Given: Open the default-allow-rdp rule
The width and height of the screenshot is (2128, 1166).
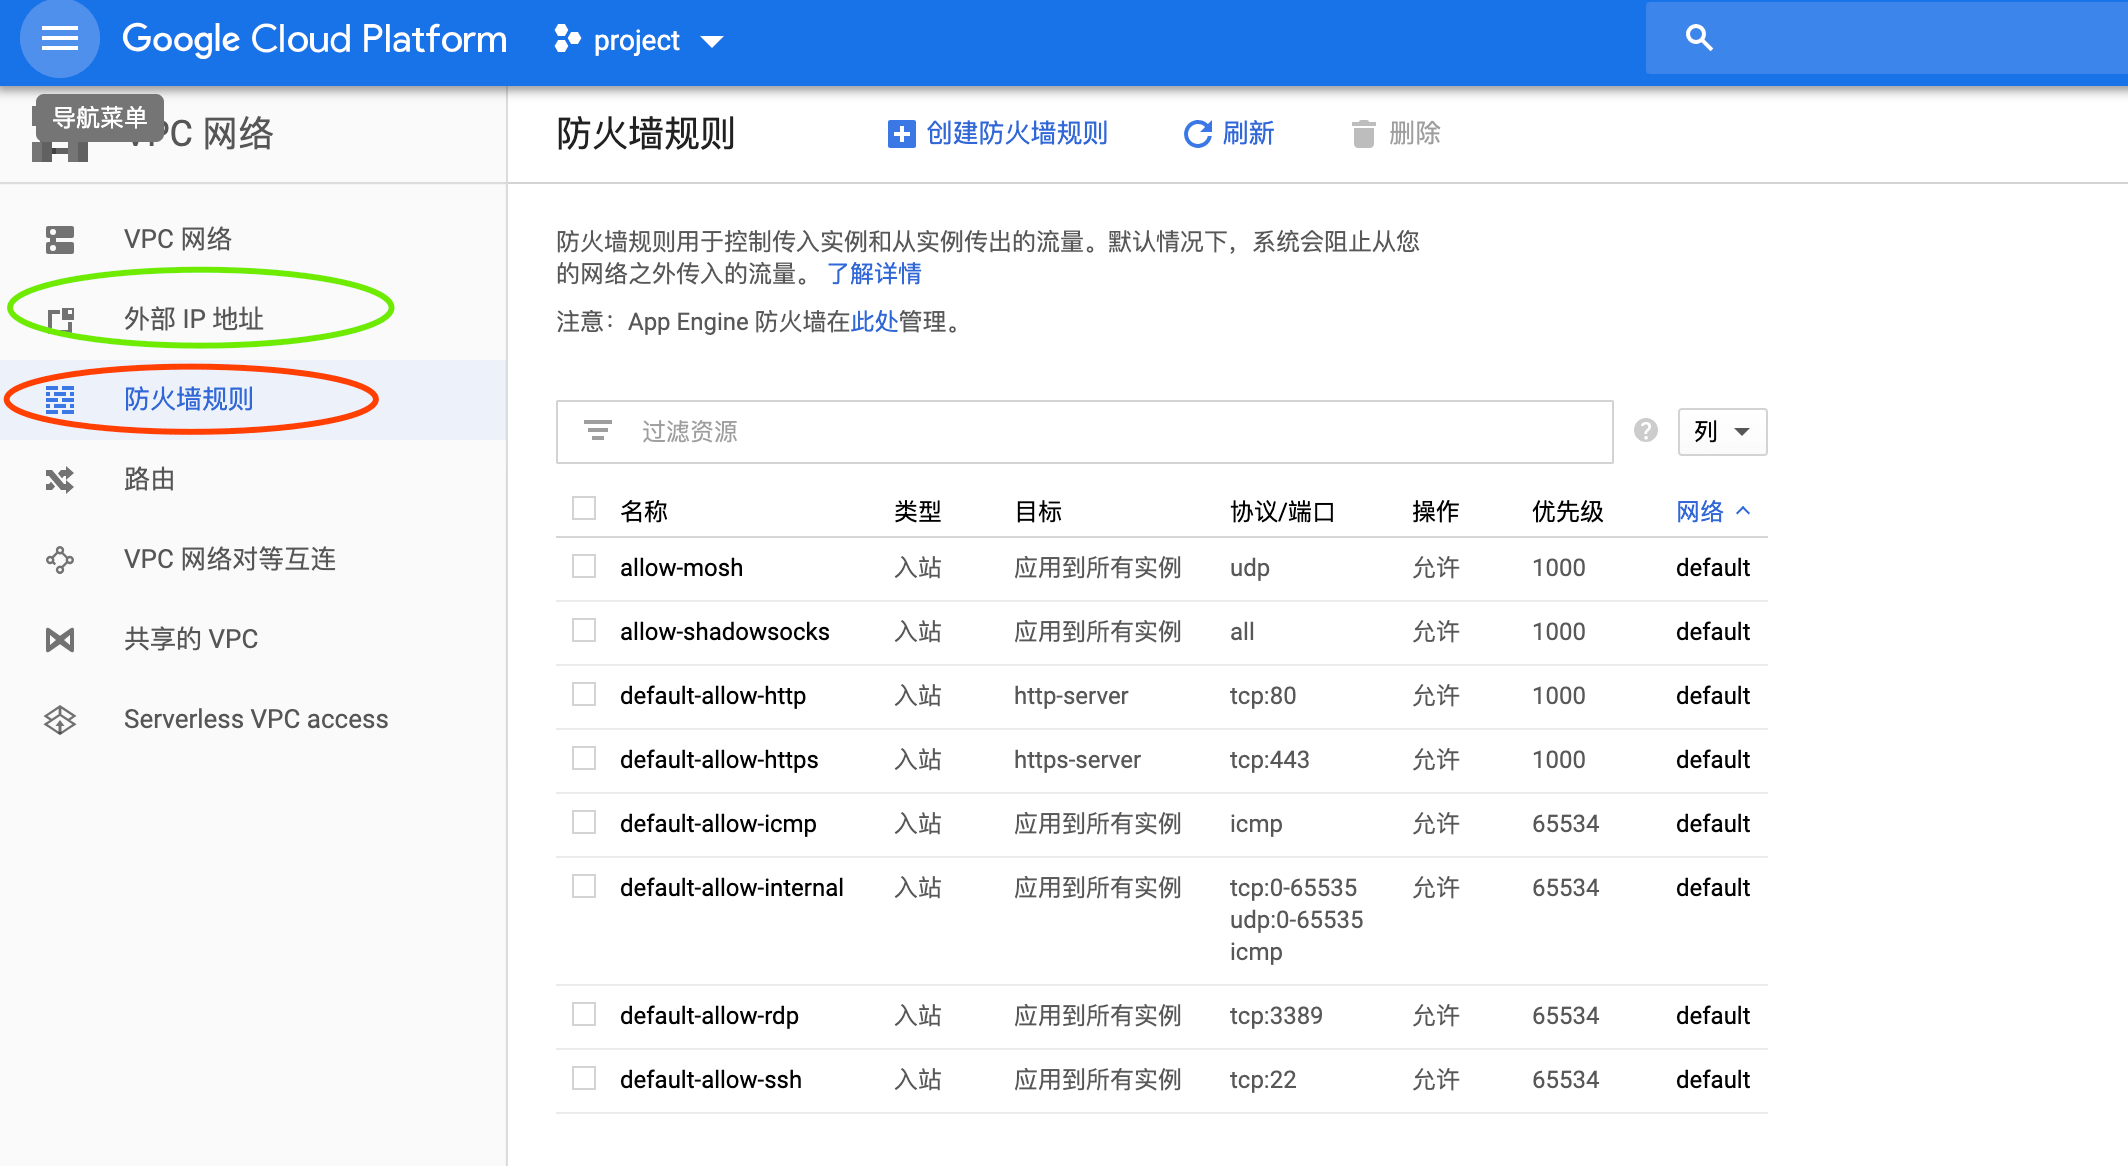Looking at the screenshot, I should click(709, 1016).
